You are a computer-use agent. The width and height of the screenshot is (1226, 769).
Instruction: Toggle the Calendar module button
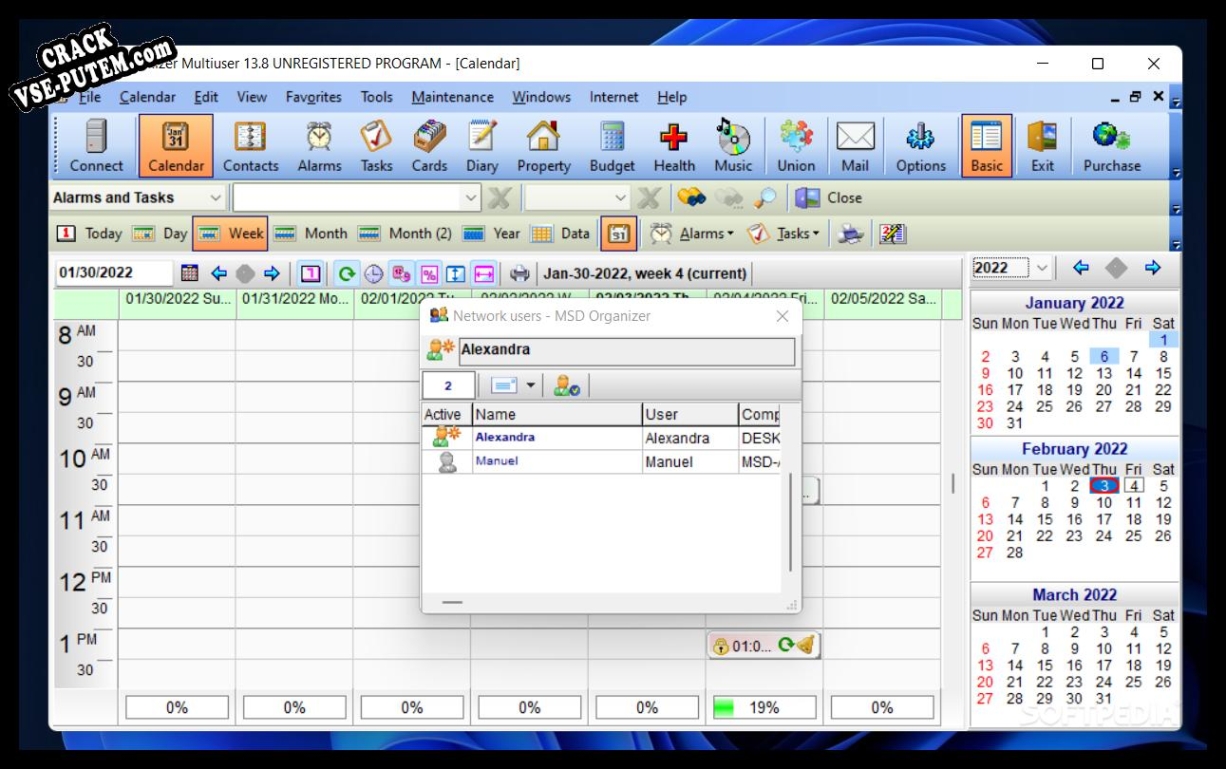(176, 146)
